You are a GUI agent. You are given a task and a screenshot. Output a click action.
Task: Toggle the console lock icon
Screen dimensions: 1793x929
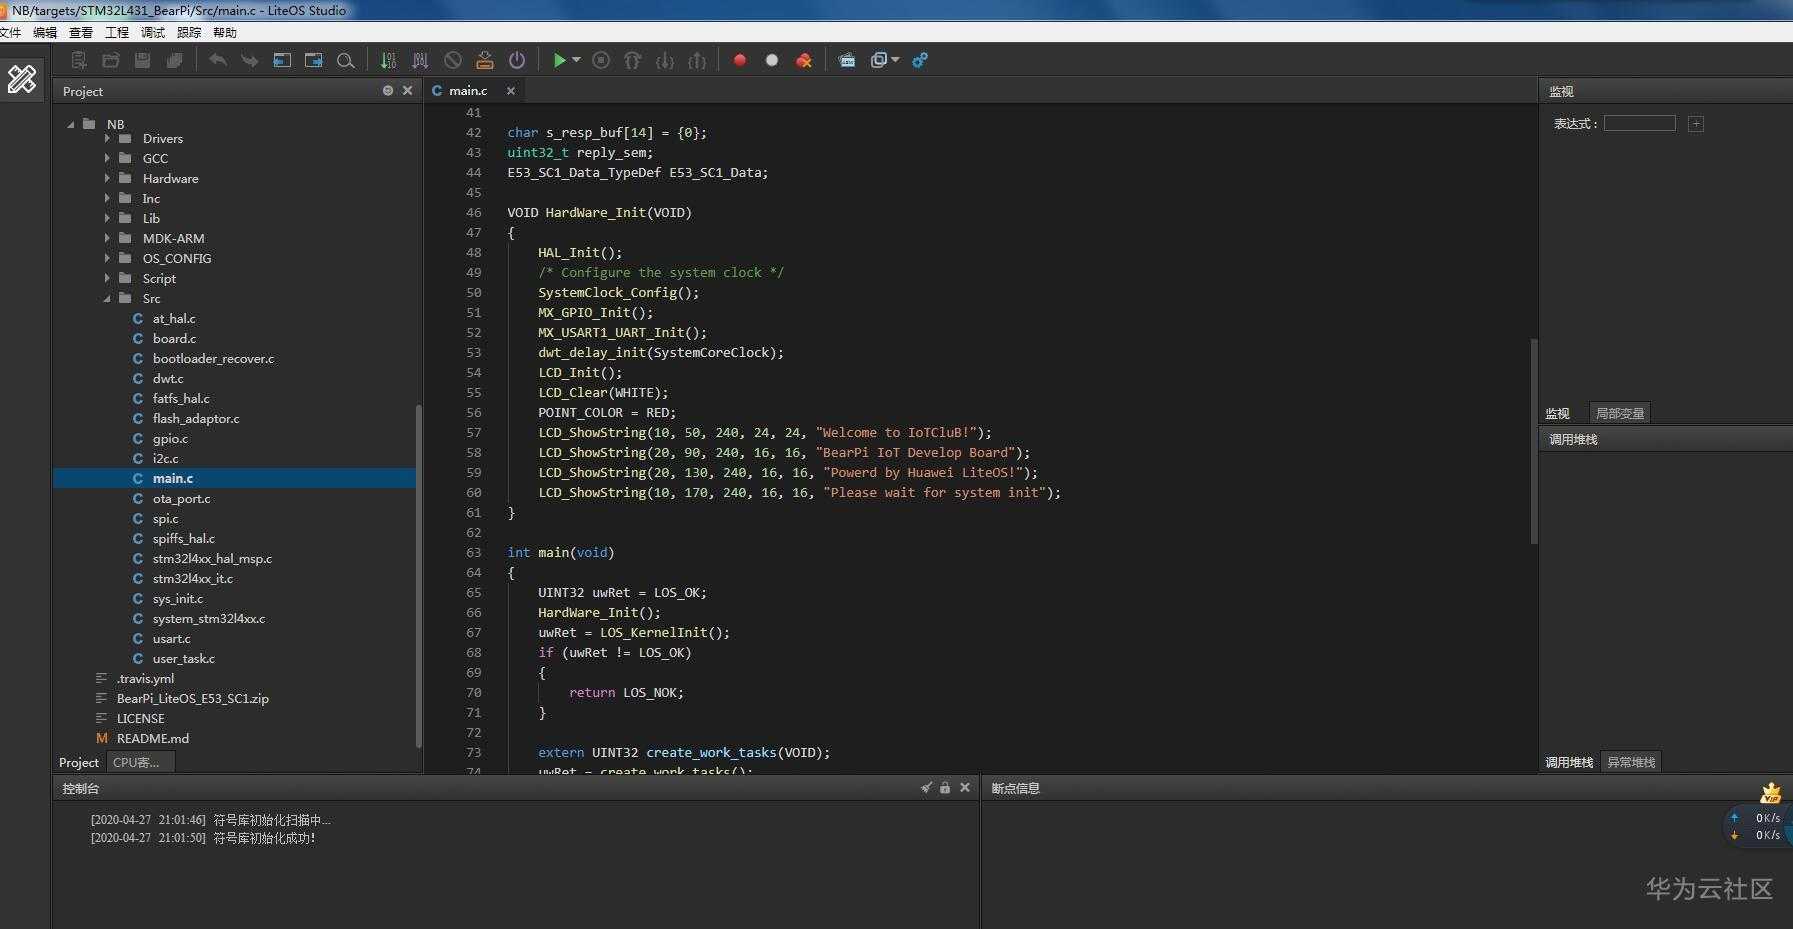click(945, 788)
